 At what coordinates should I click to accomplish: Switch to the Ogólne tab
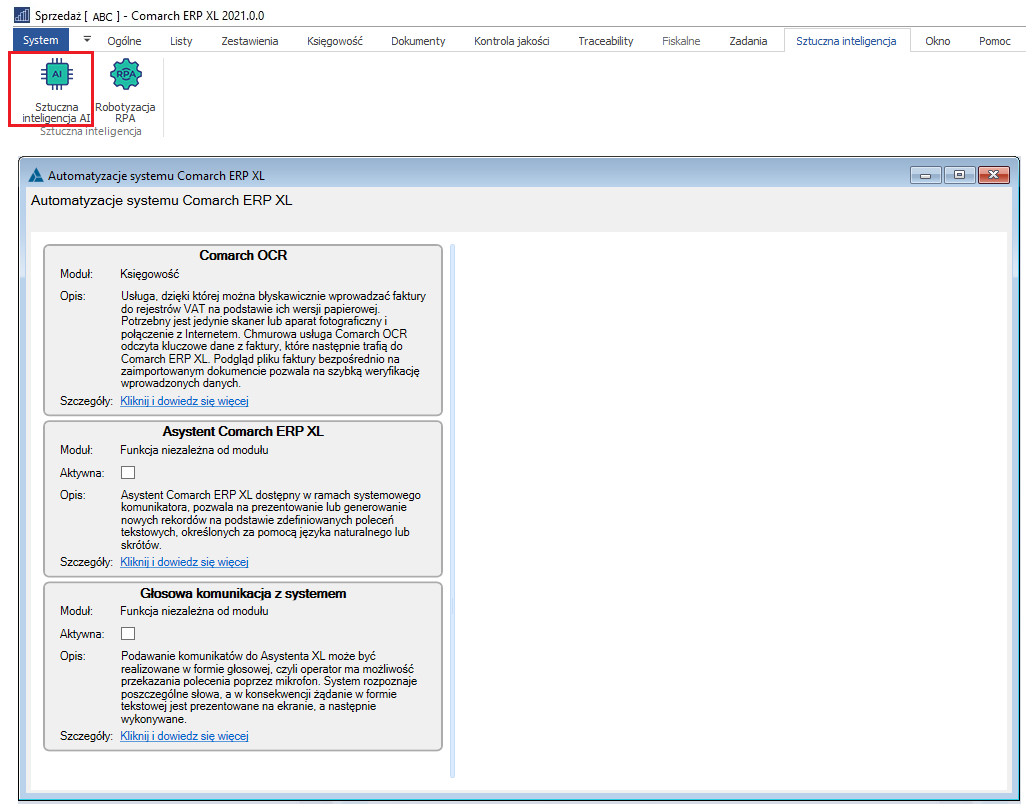[x=124, y=41]
